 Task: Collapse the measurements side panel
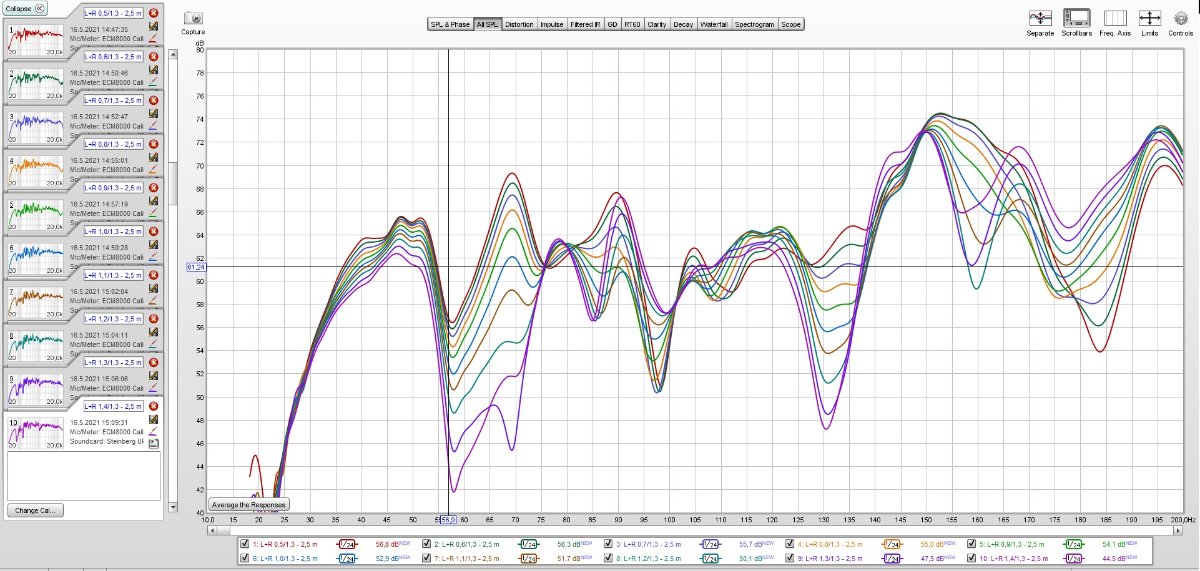(x=26, y=7)
